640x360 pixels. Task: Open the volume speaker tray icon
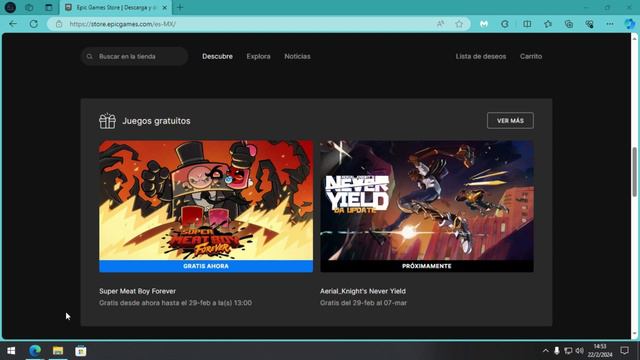point(579,351)
